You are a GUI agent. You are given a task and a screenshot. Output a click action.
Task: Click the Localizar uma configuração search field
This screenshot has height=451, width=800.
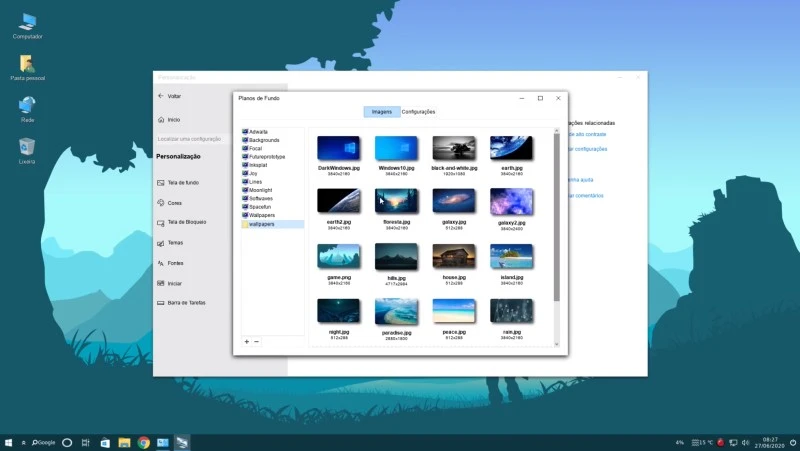coord(192,139)
